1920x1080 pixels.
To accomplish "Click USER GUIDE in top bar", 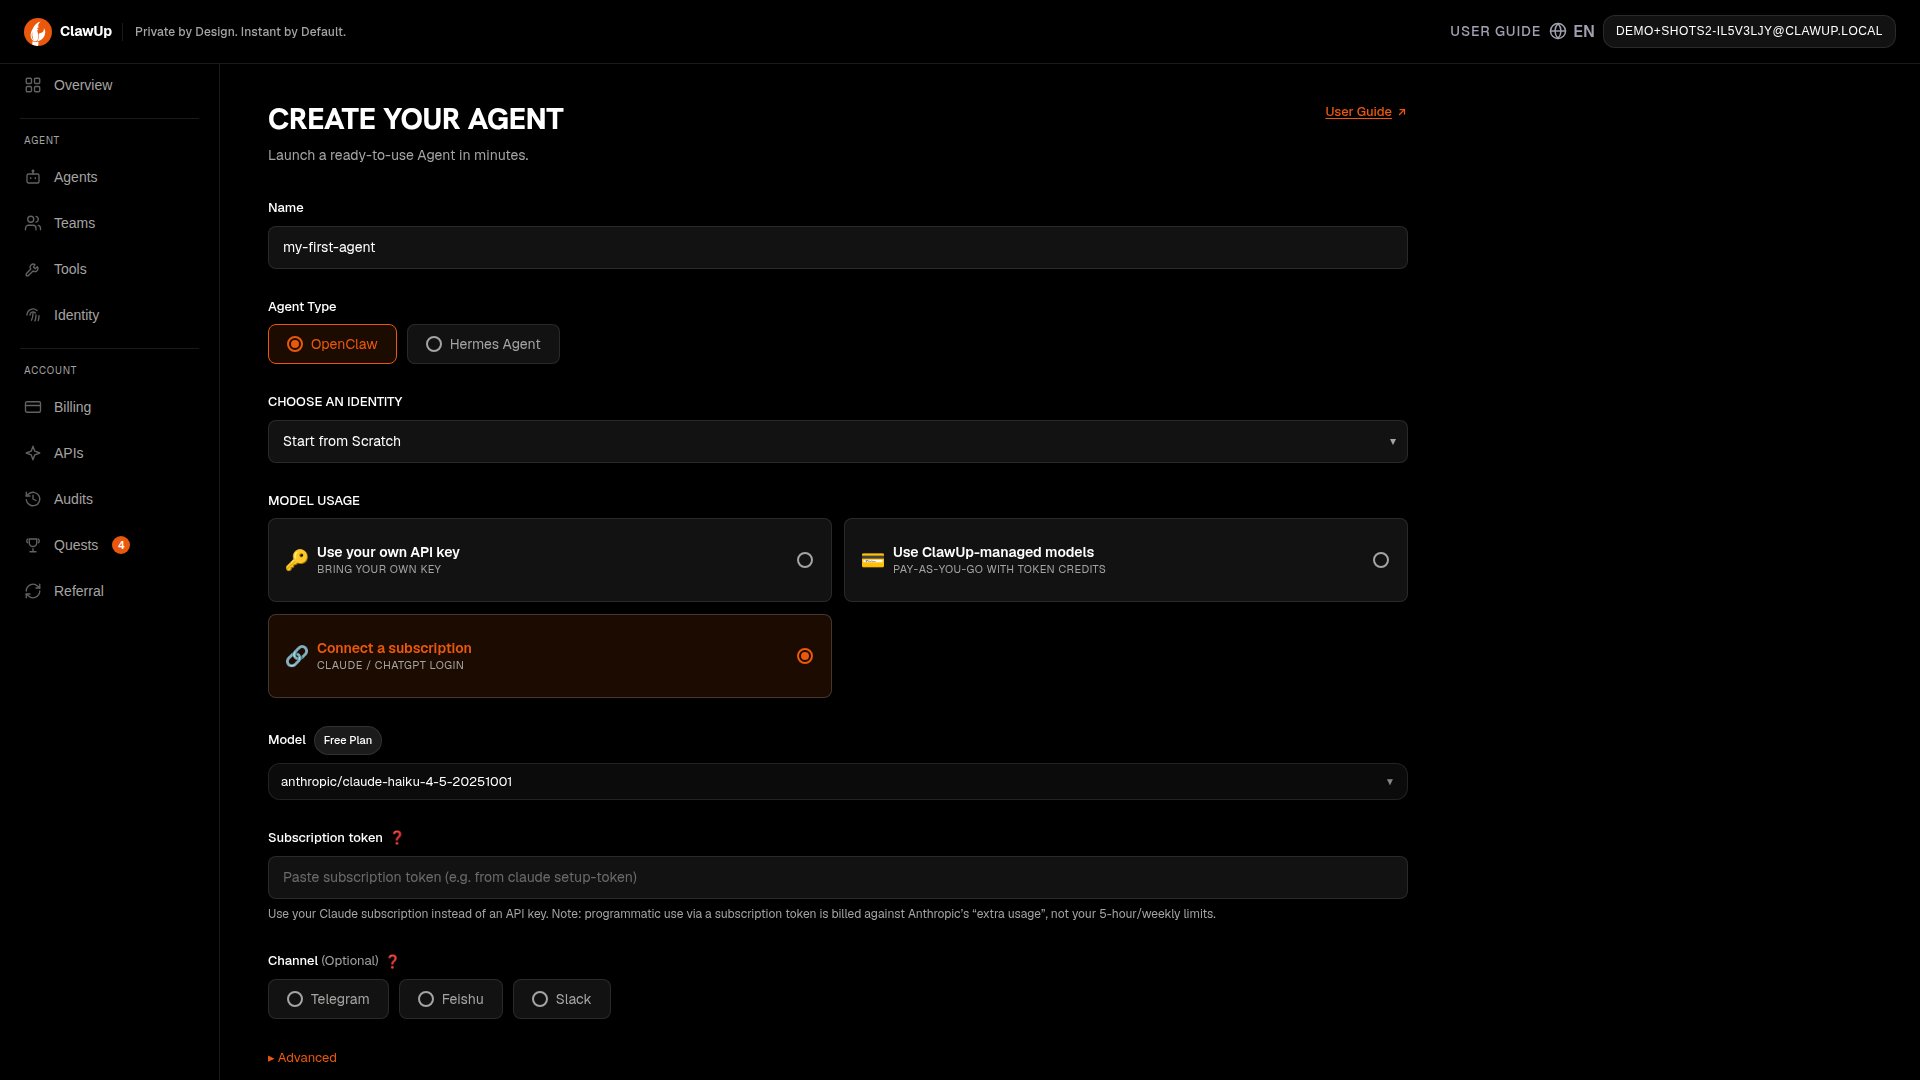I will pos(1495,31).
